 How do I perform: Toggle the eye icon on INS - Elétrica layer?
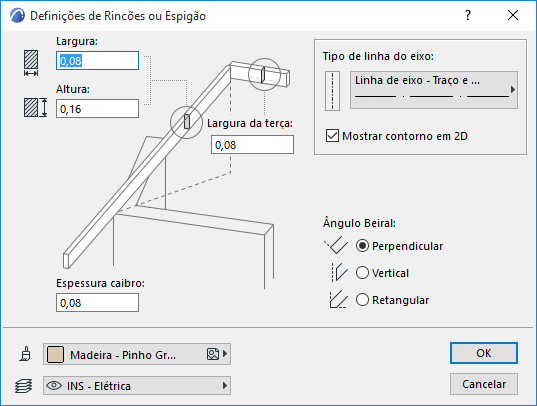click(54, 385)
